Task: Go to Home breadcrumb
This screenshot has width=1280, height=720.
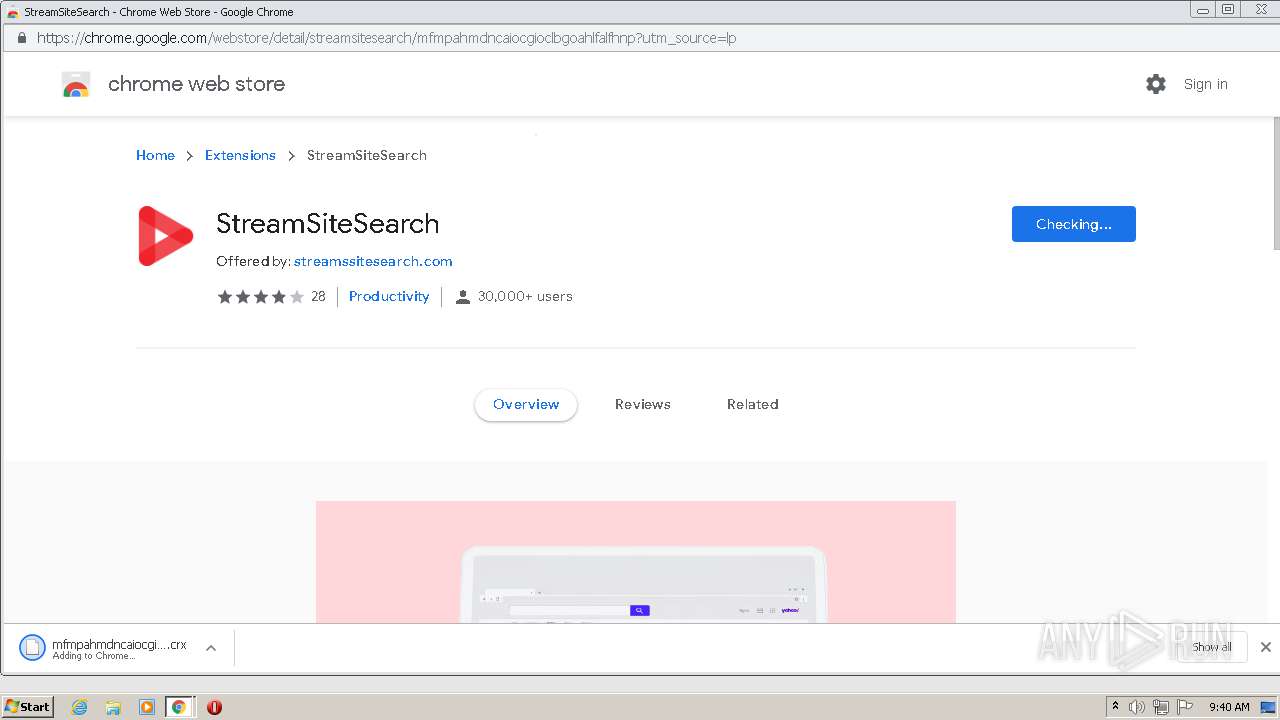Action: [155, 155]
